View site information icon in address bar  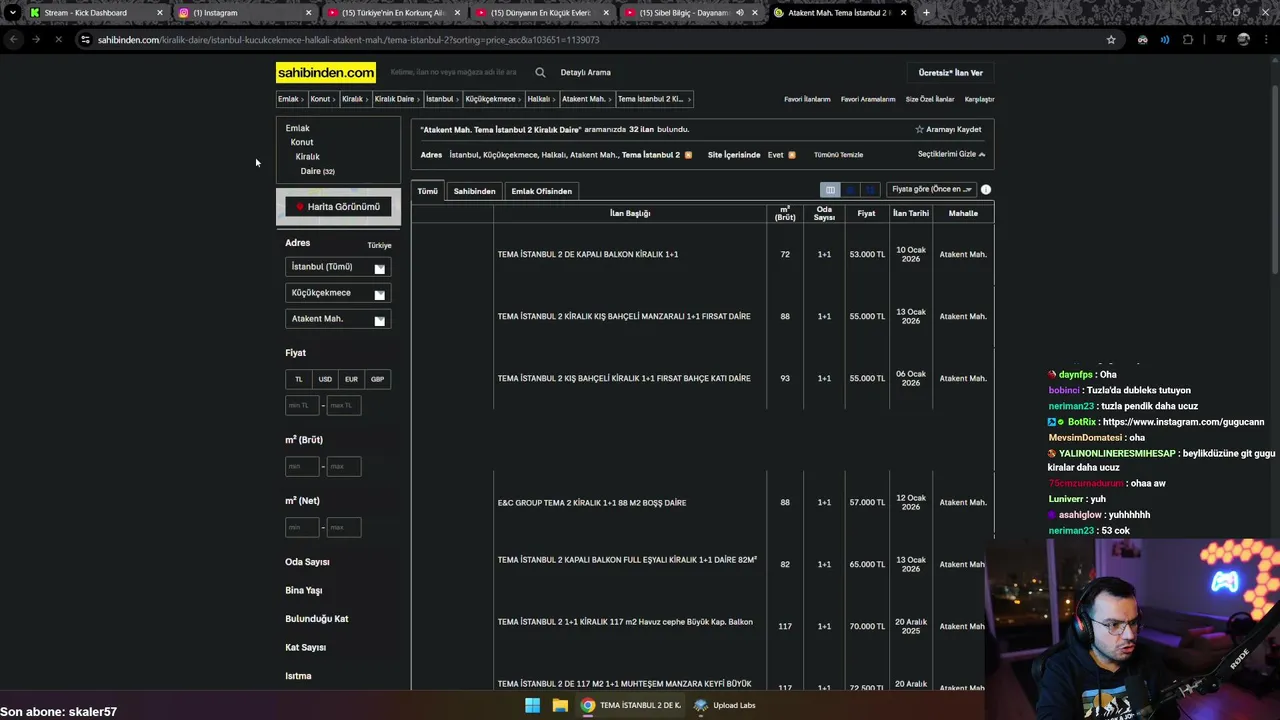85,40
